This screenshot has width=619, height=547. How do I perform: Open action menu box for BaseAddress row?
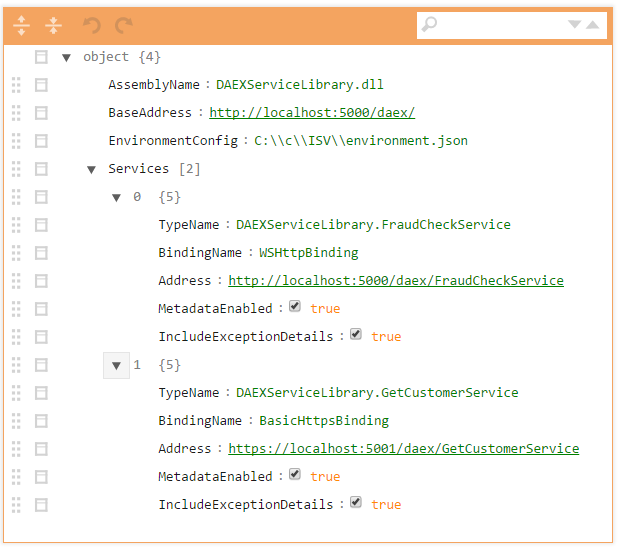[41, 113]
